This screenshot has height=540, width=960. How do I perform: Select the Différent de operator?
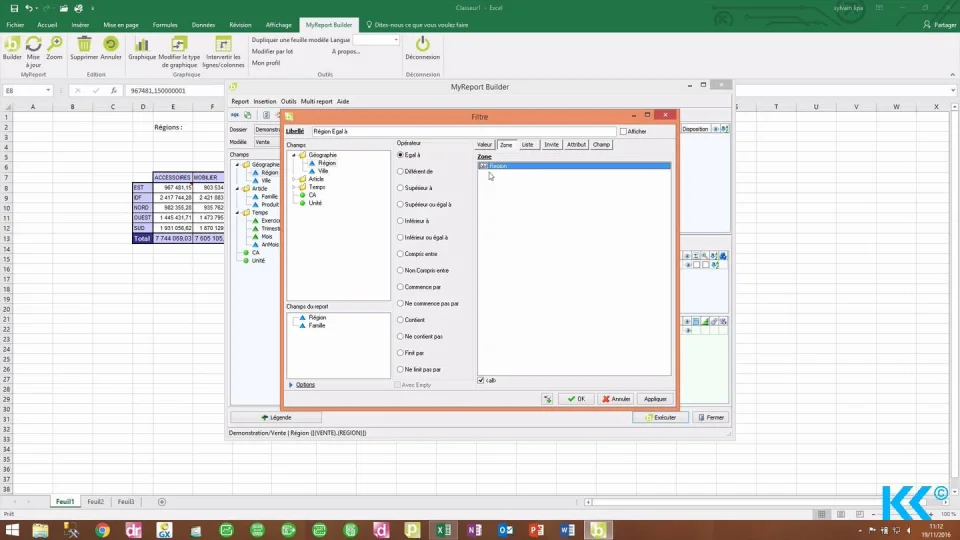[x=400, y=171]
